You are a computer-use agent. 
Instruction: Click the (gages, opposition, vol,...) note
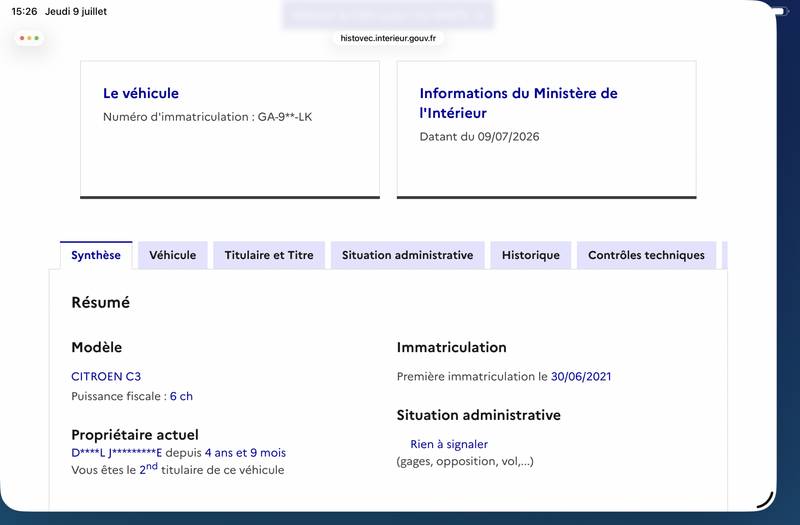(x=465, y=461)
